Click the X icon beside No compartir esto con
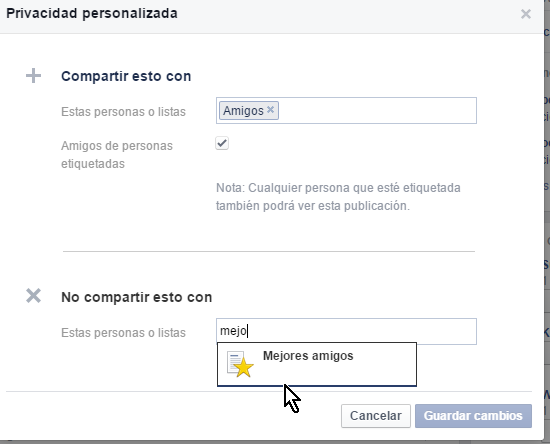550x444 pixels. (33, 296)
